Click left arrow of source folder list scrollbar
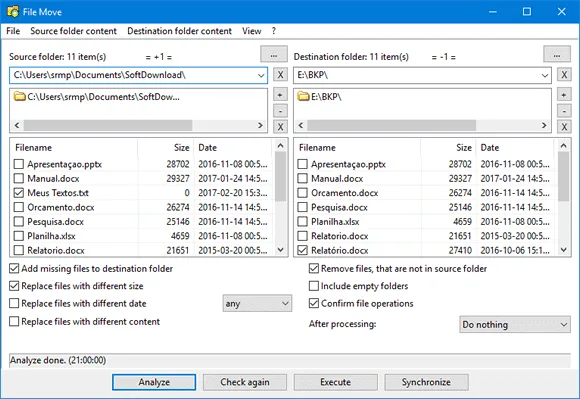The height and width of the screenshot is (399, 580). 17,125
